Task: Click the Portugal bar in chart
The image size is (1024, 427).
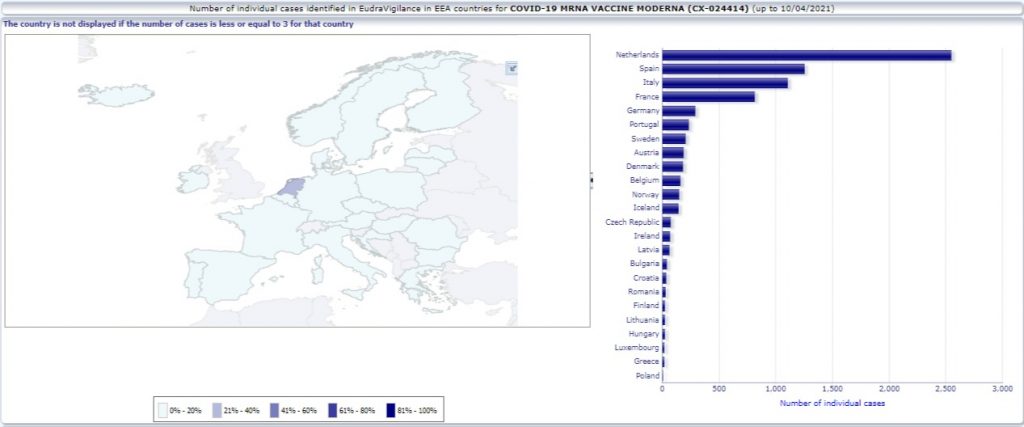Action: (675, 125)
